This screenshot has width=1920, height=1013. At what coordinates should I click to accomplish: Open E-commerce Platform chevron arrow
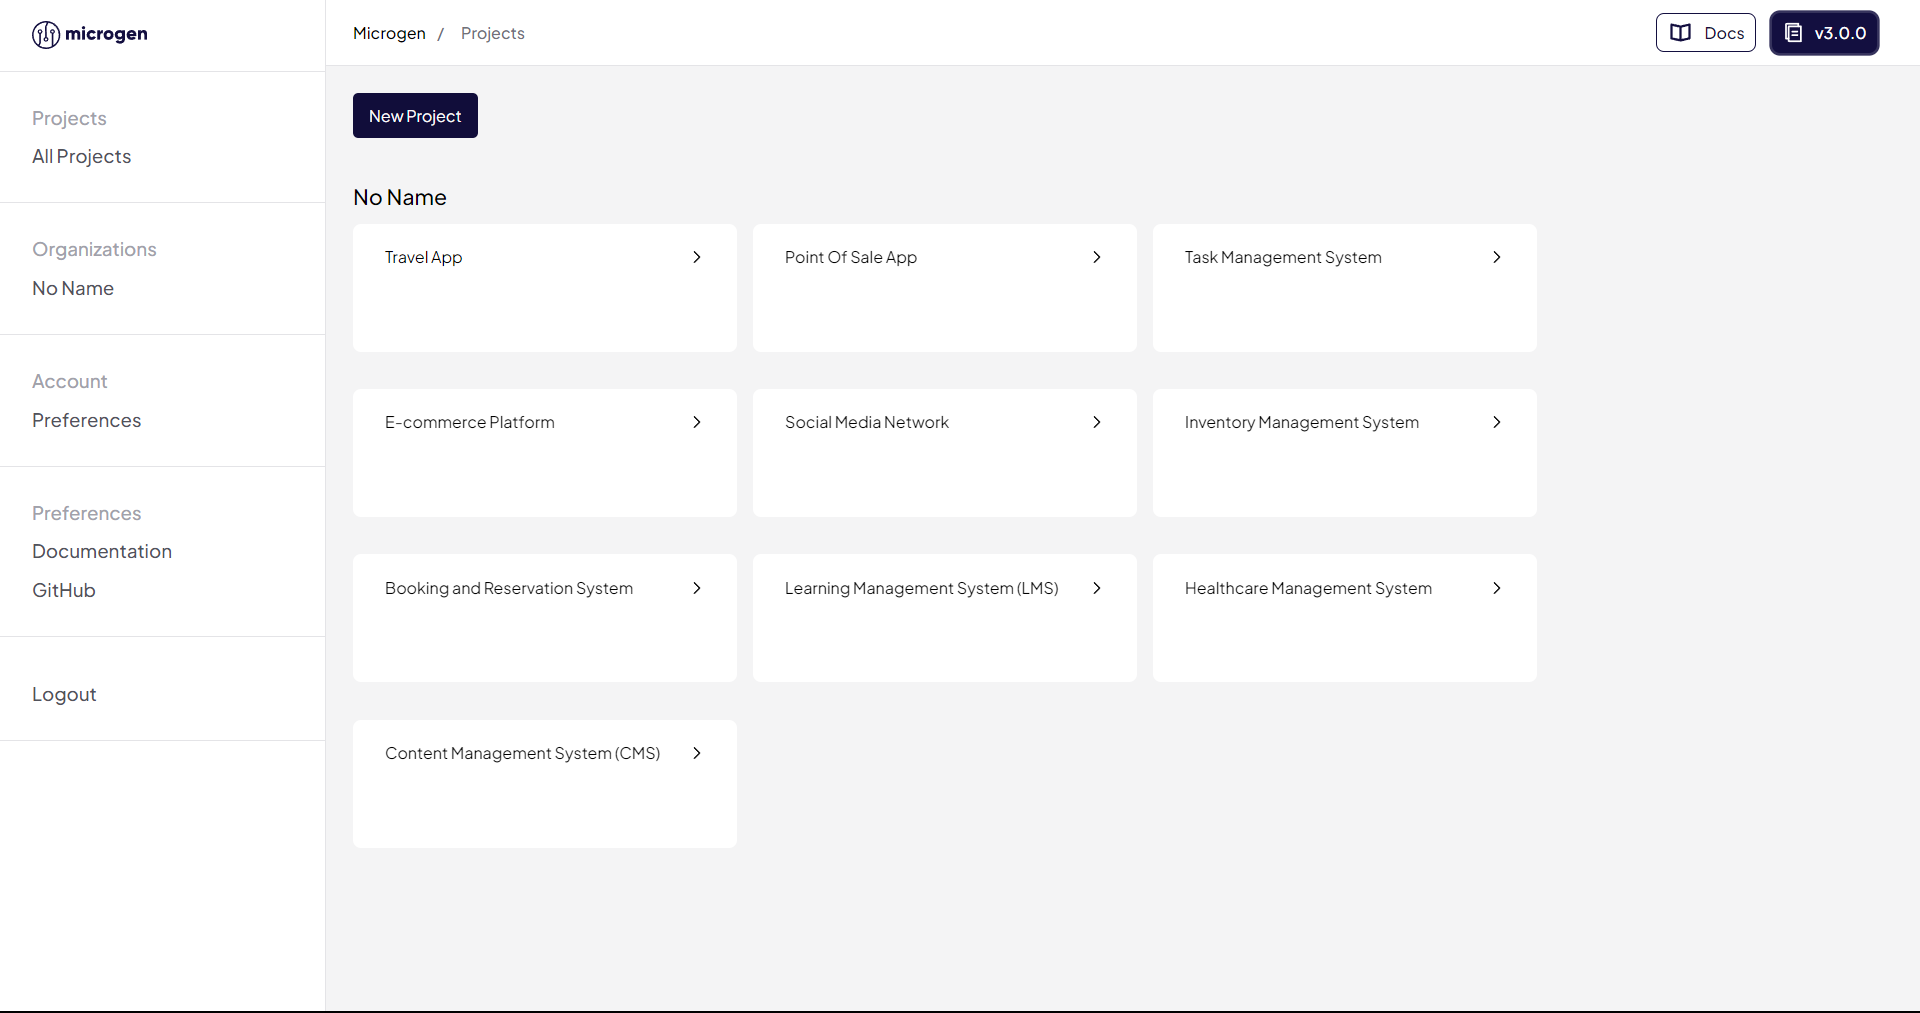coord(697,422)
